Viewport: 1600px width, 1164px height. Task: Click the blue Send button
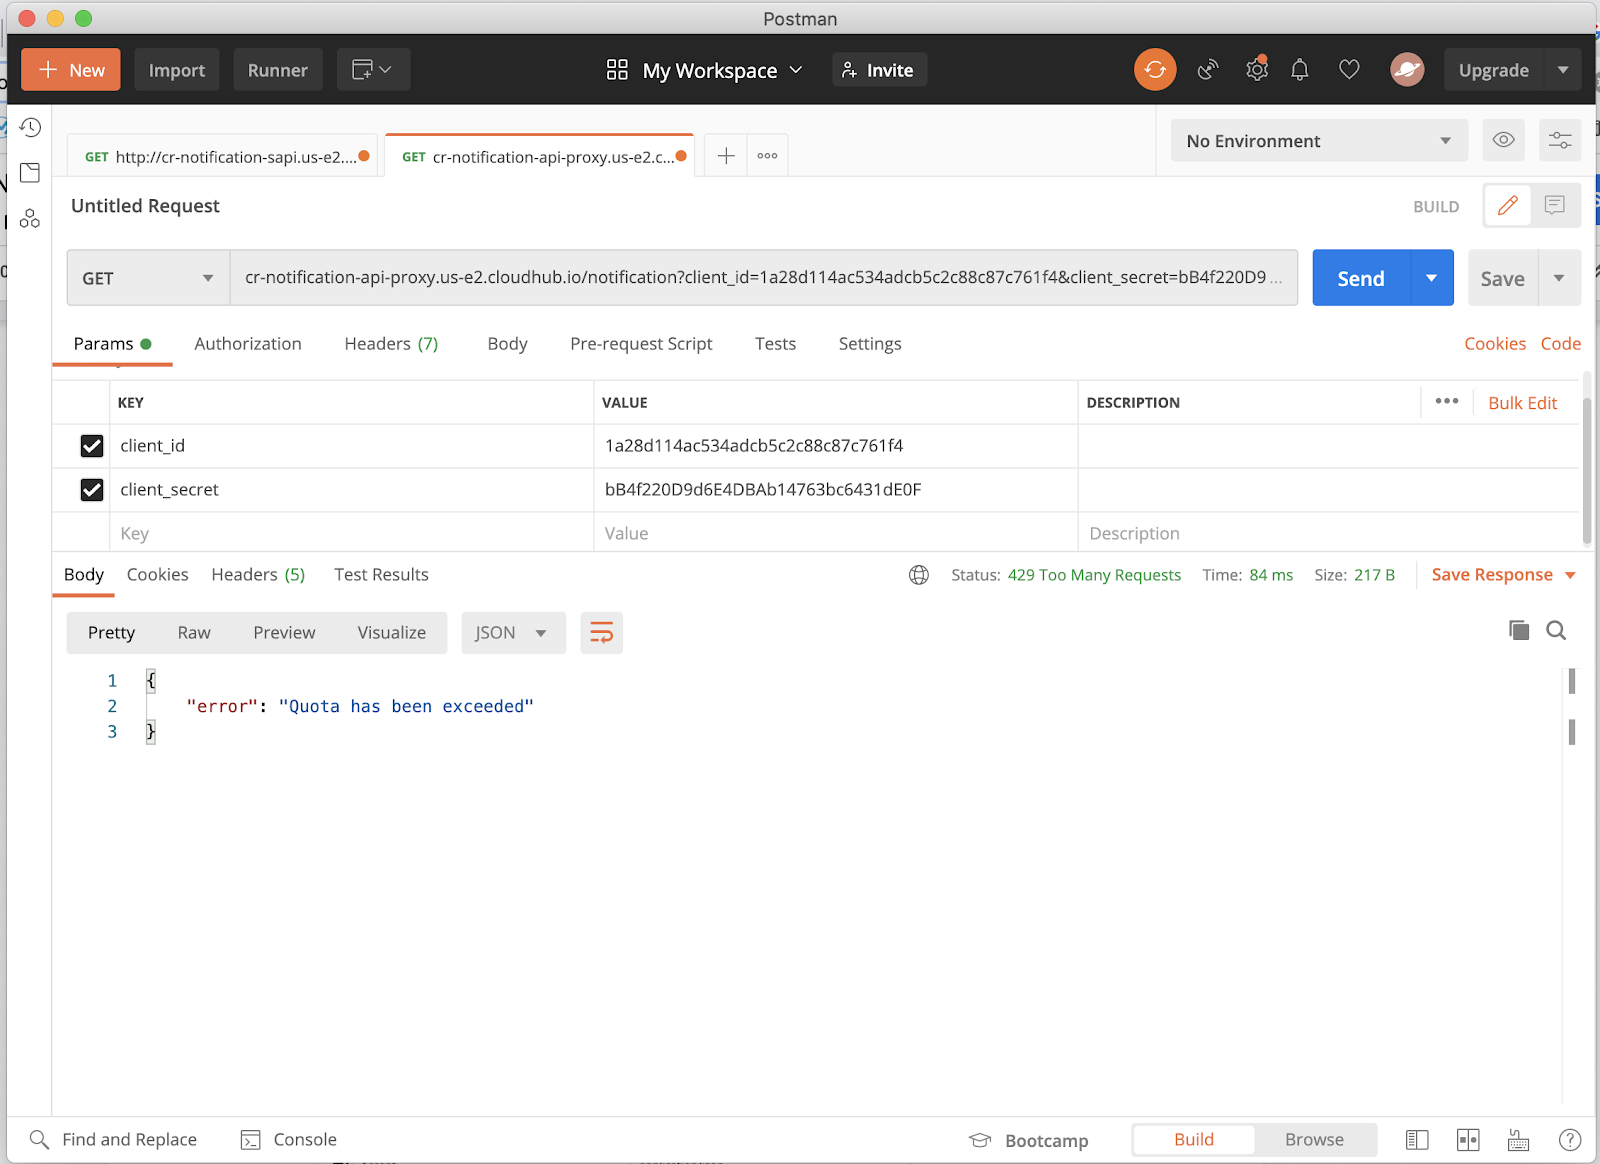pyautogui.click(x=1360, y=278)
